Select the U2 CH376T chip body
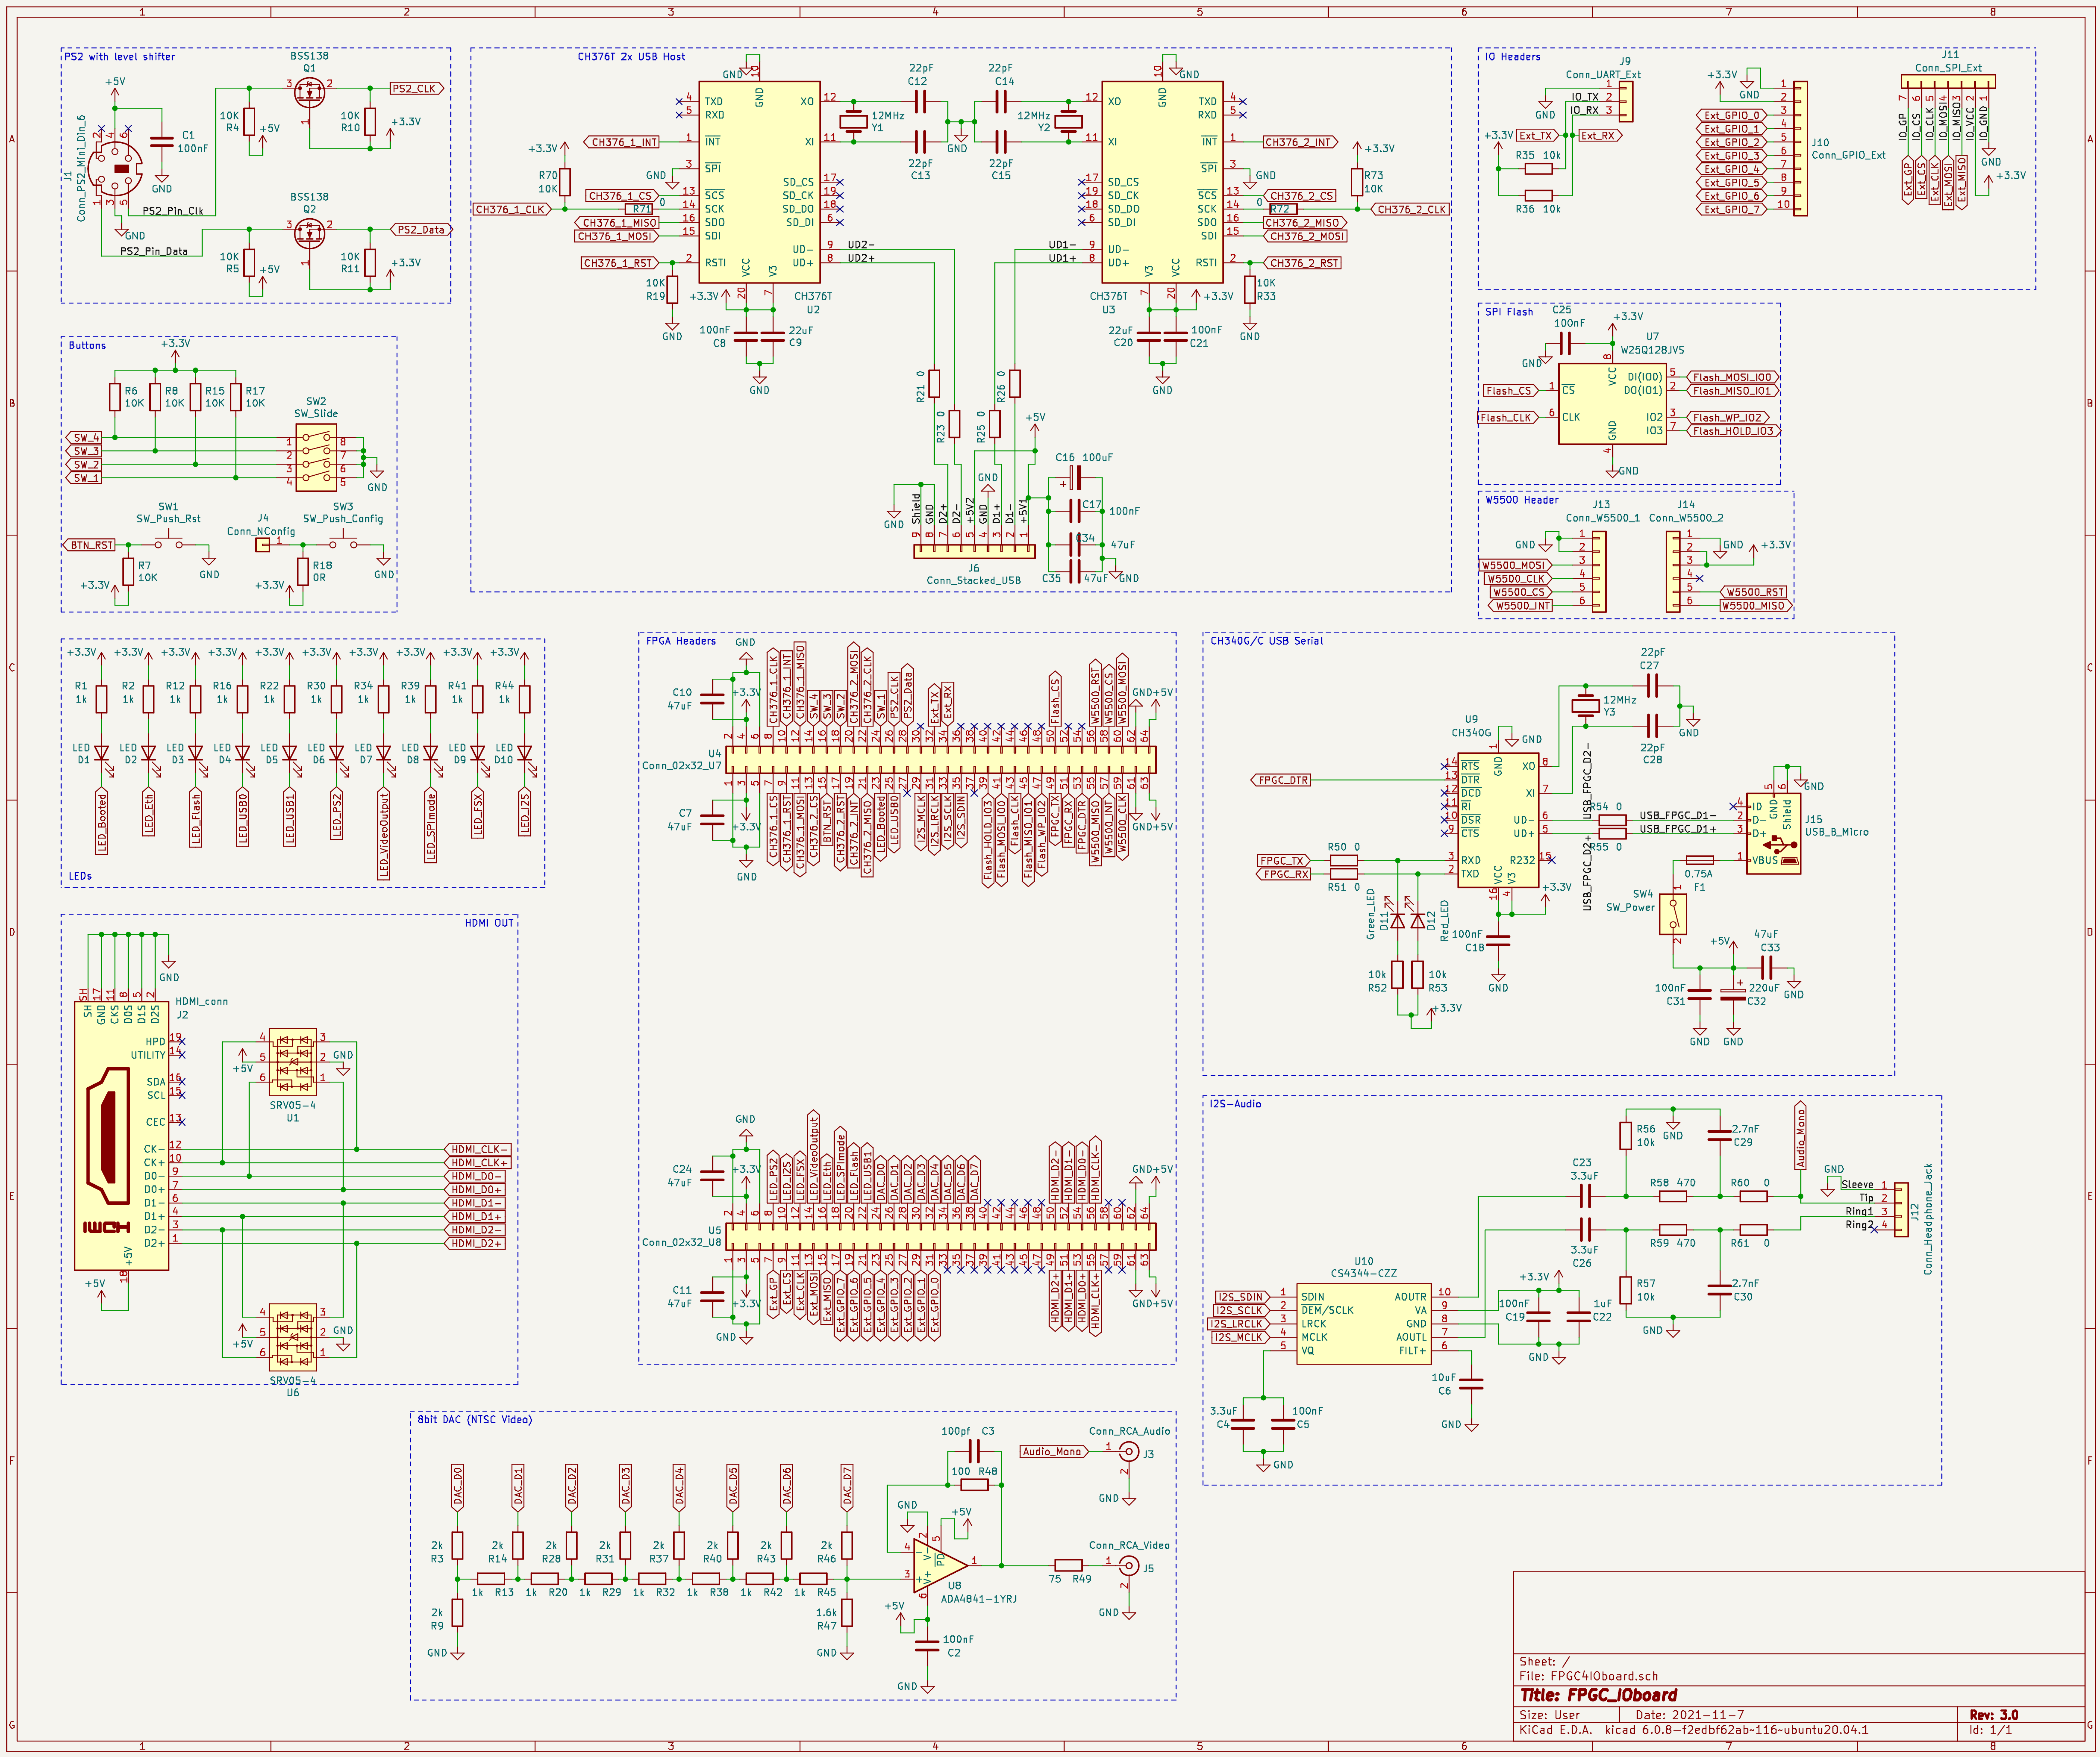 tap(759, 182)
